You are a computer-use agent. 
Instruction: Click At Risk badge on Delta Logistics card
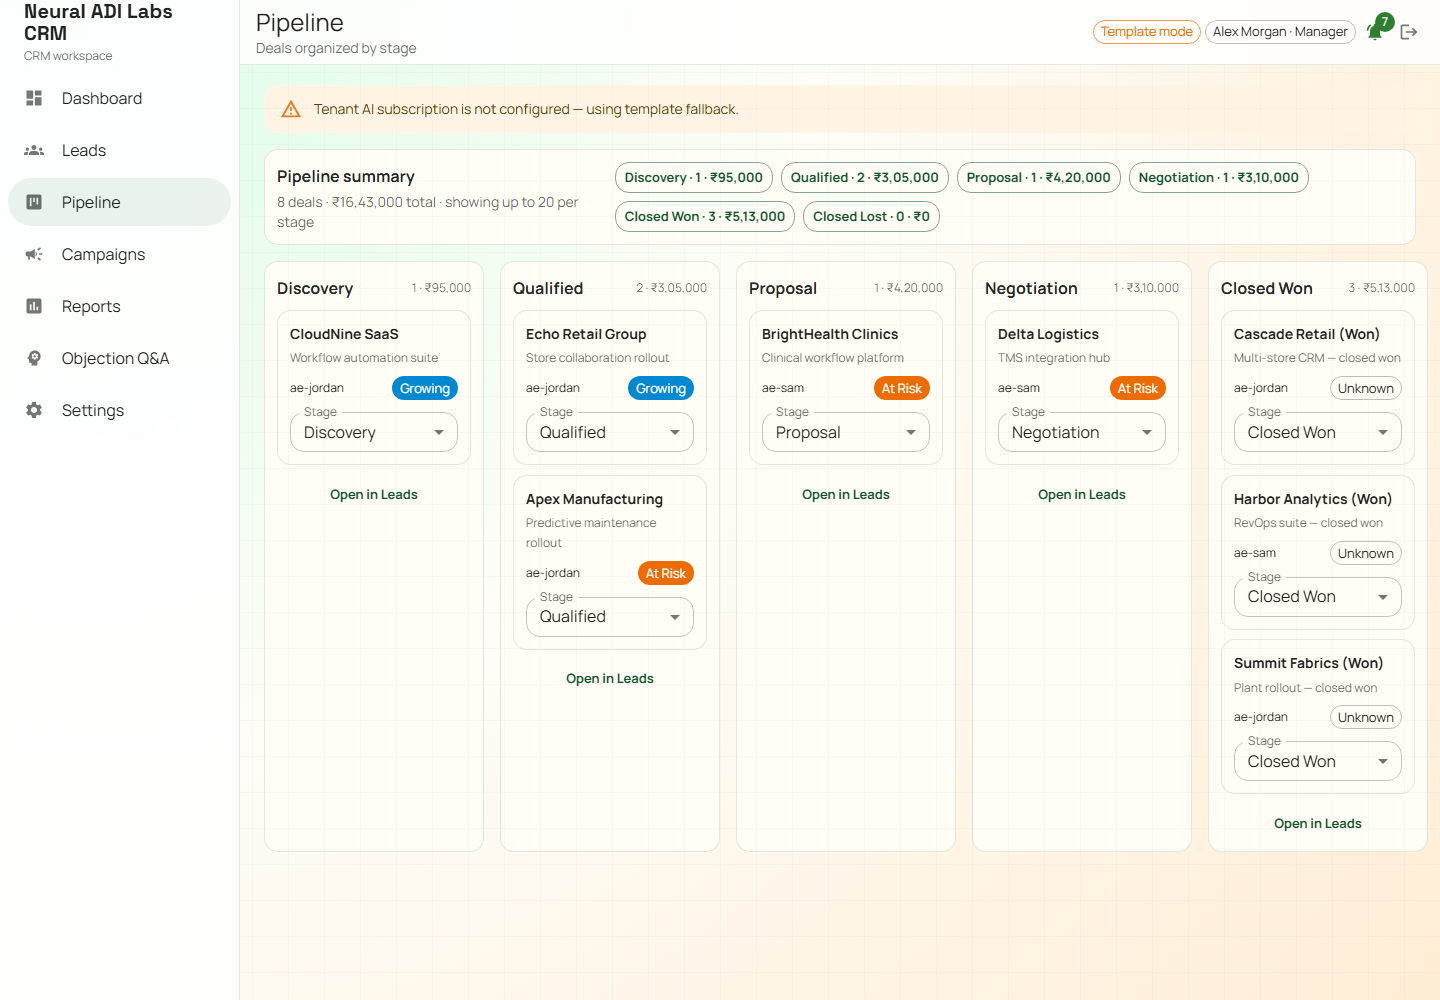[x=1138, y=388]
